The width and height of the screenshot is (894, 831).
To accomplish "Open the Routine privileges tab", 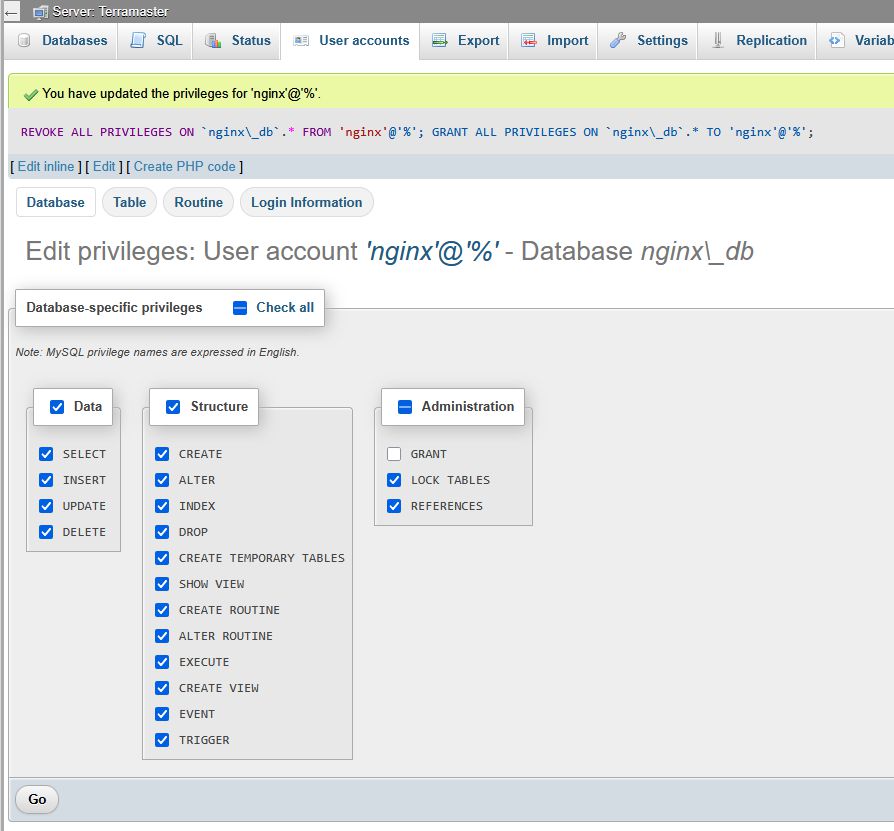I will (x=198, y=202).
